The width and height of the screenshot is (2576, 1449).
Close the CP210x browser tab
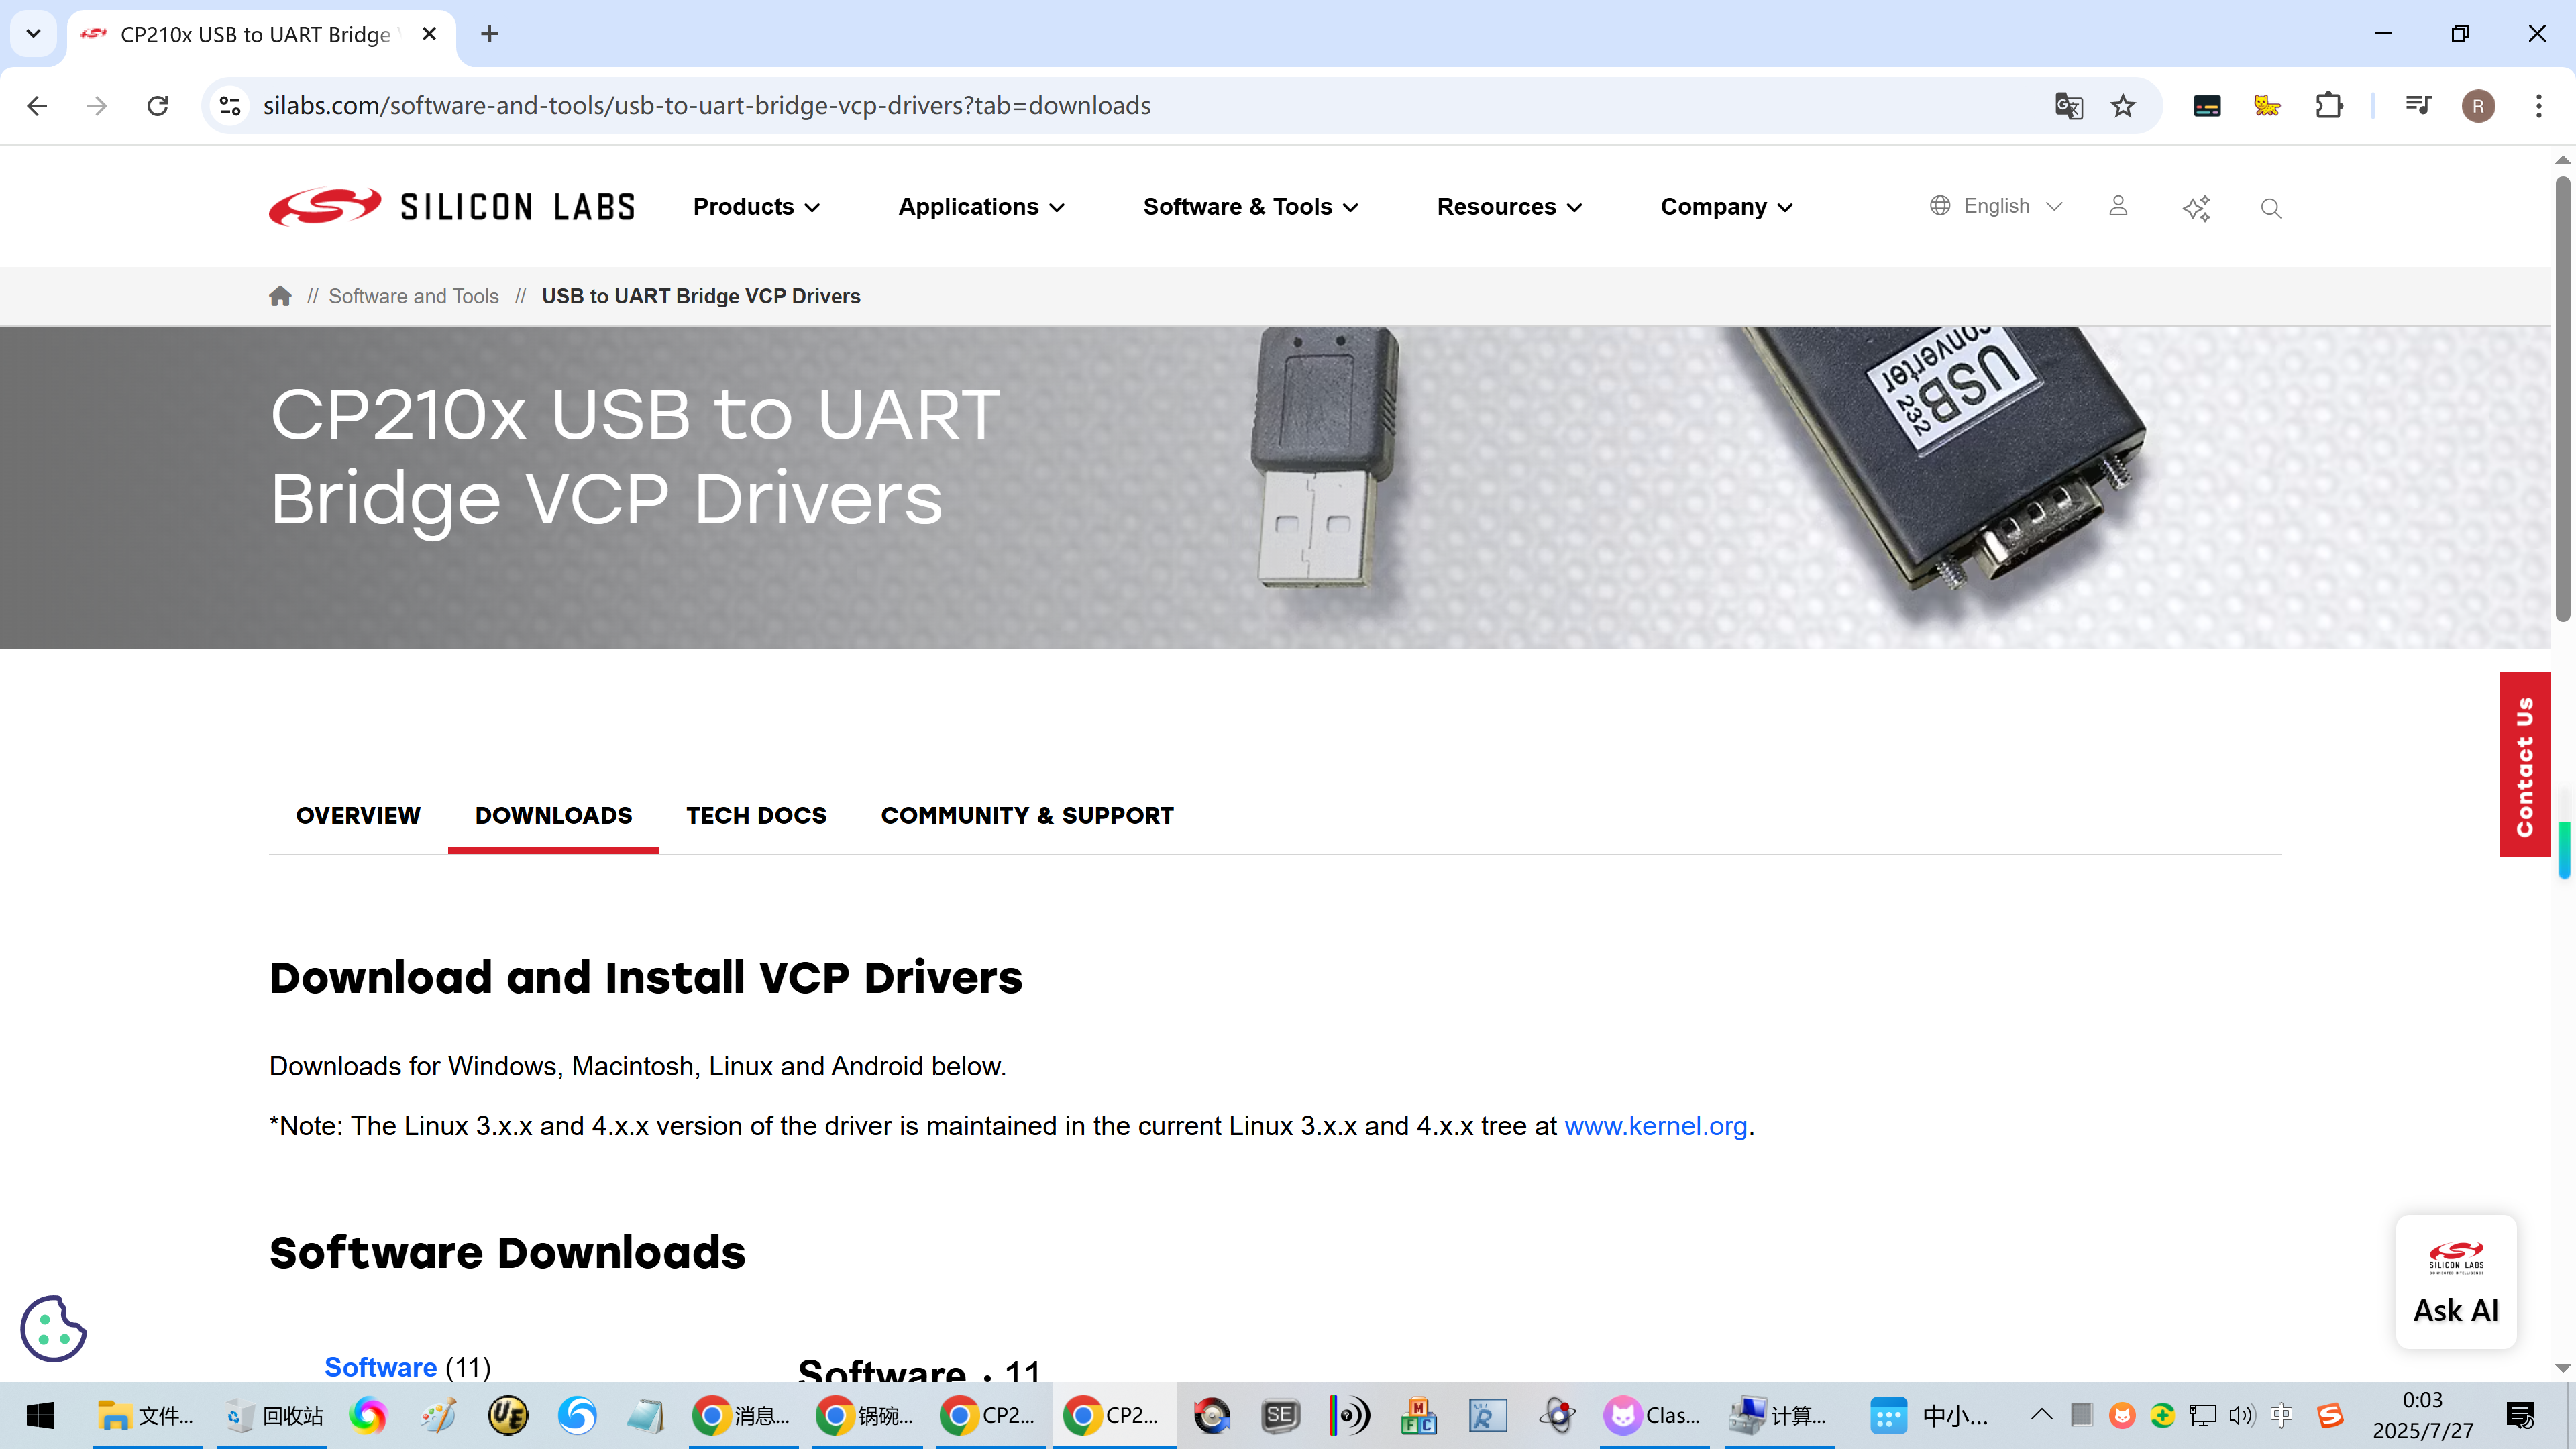[429, 34]
